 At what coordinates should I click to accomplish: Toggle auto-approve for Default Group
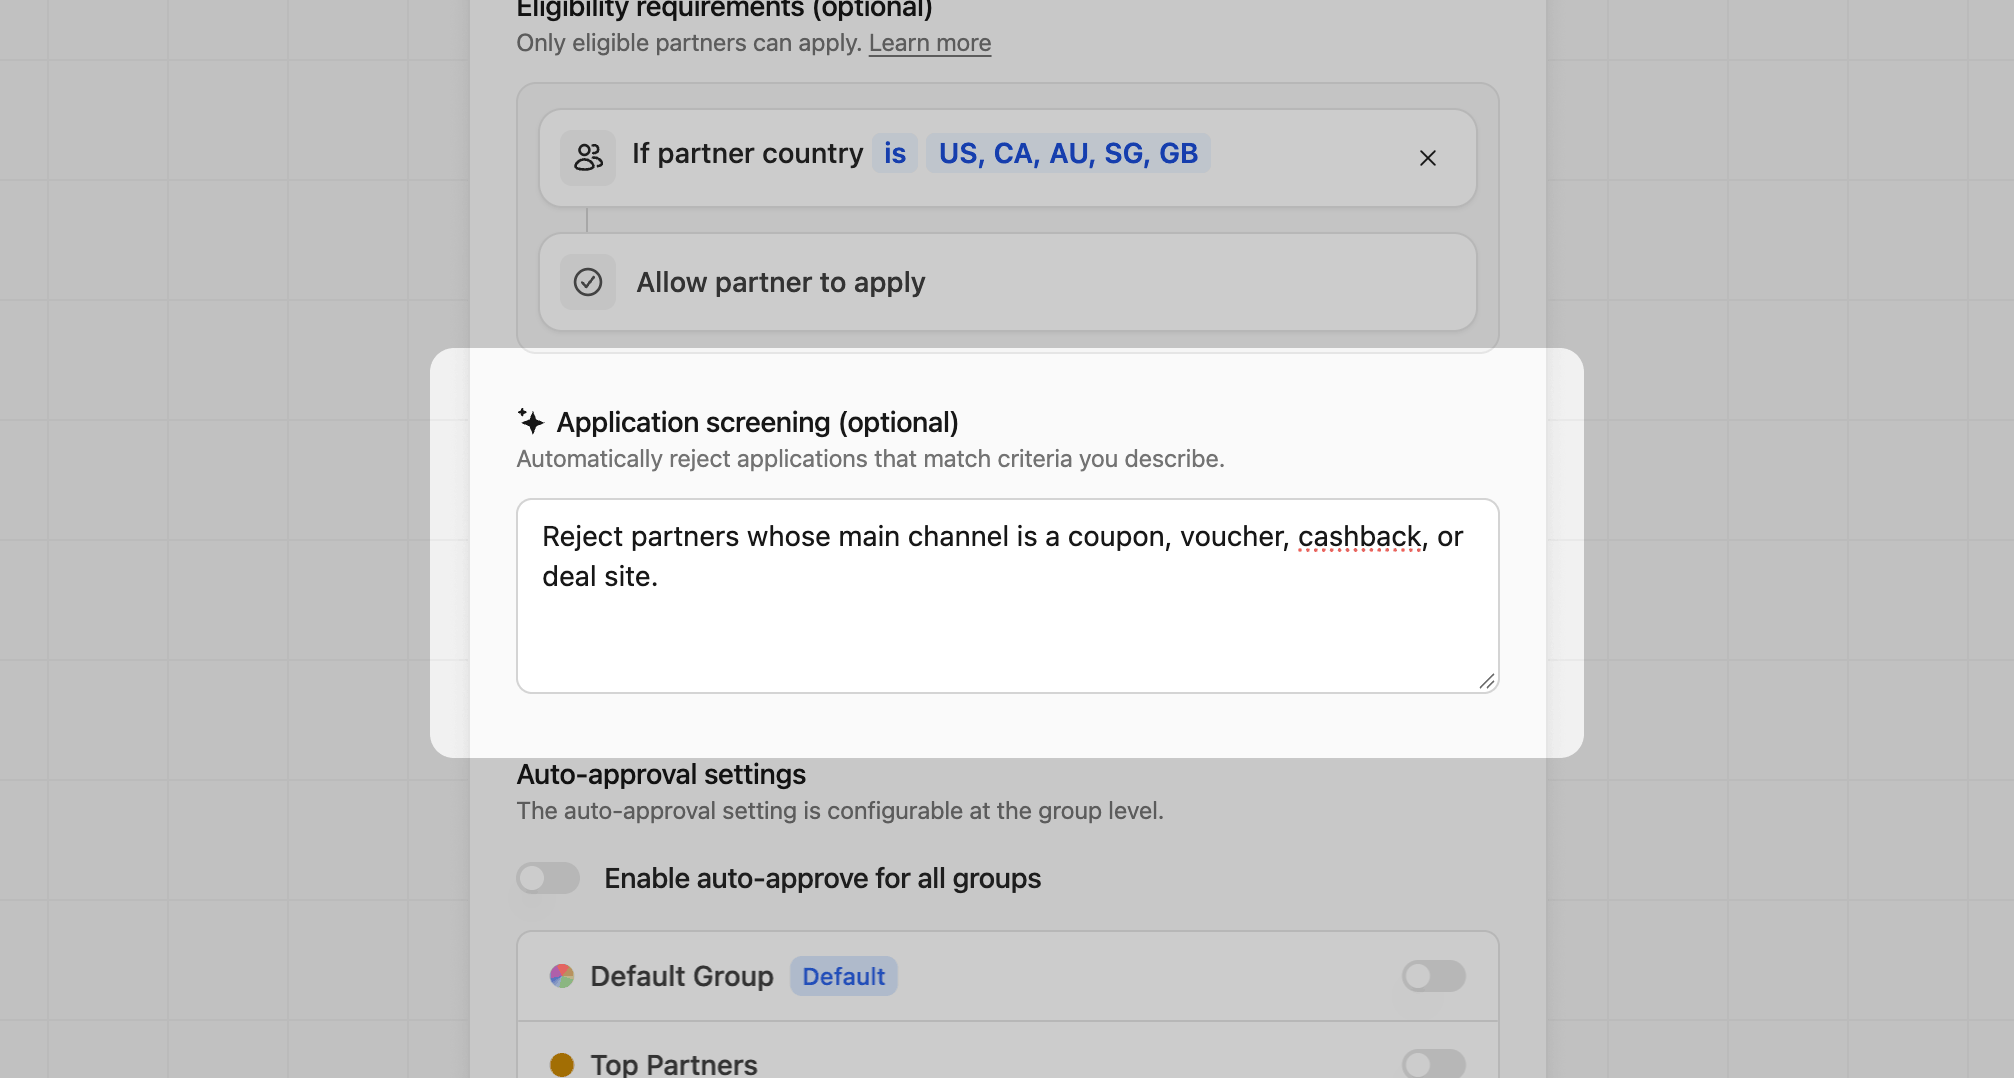coord(1434,976)
